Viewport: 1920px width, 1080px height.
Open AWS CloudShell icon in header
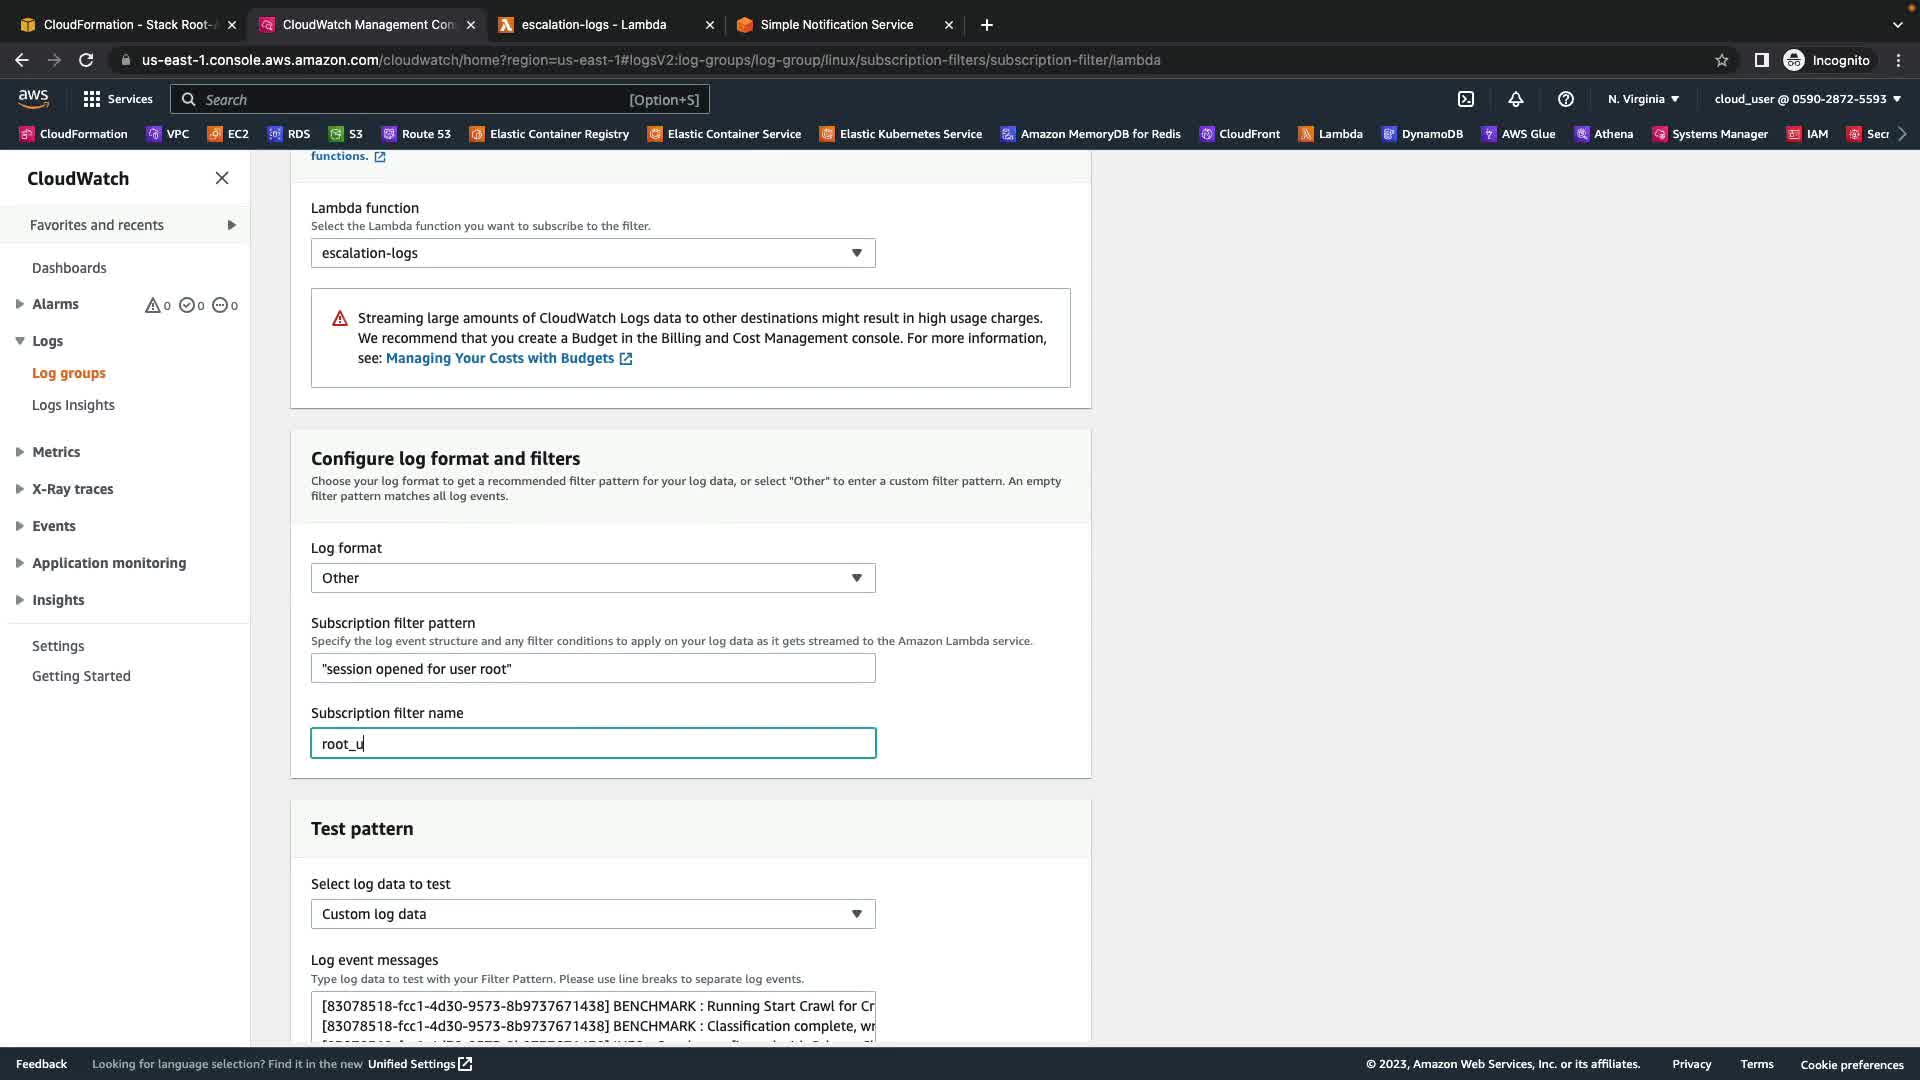(x=1465, y=99)
